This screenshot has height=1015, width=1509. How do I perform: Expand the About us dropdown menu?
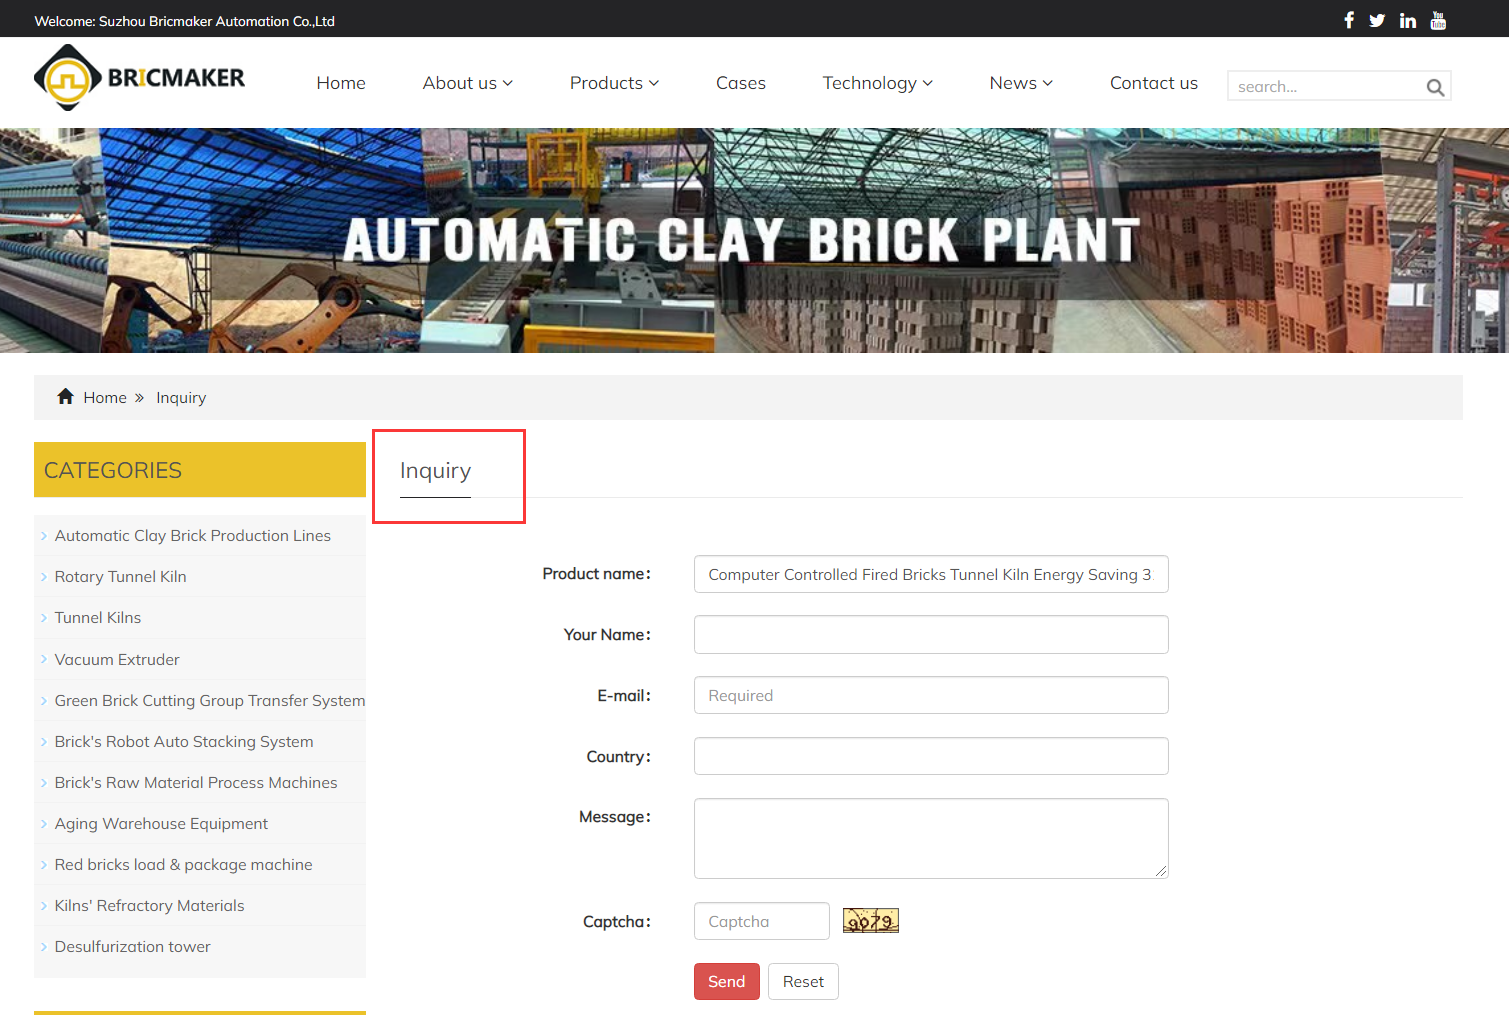pyautogui.click(x=467, y=83)
